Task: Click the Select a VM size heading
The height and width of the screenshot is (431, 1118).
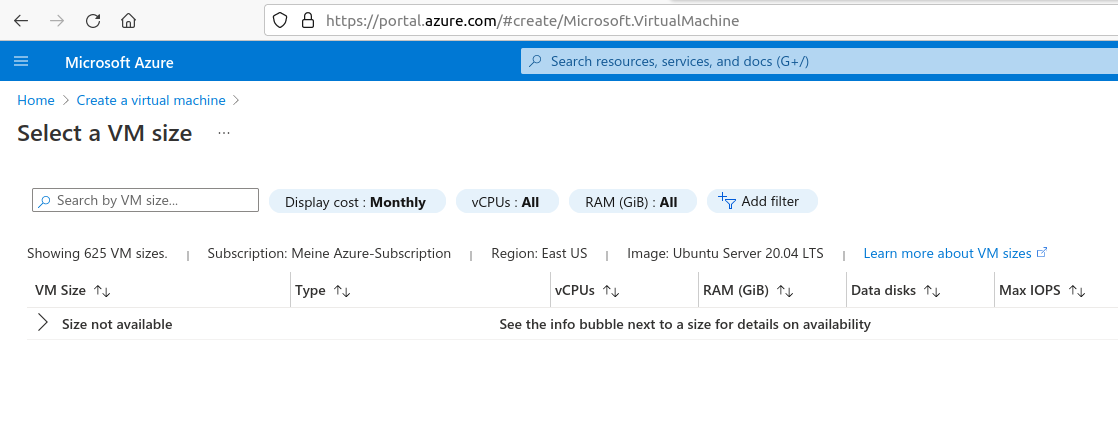Action: click(105, 133)
